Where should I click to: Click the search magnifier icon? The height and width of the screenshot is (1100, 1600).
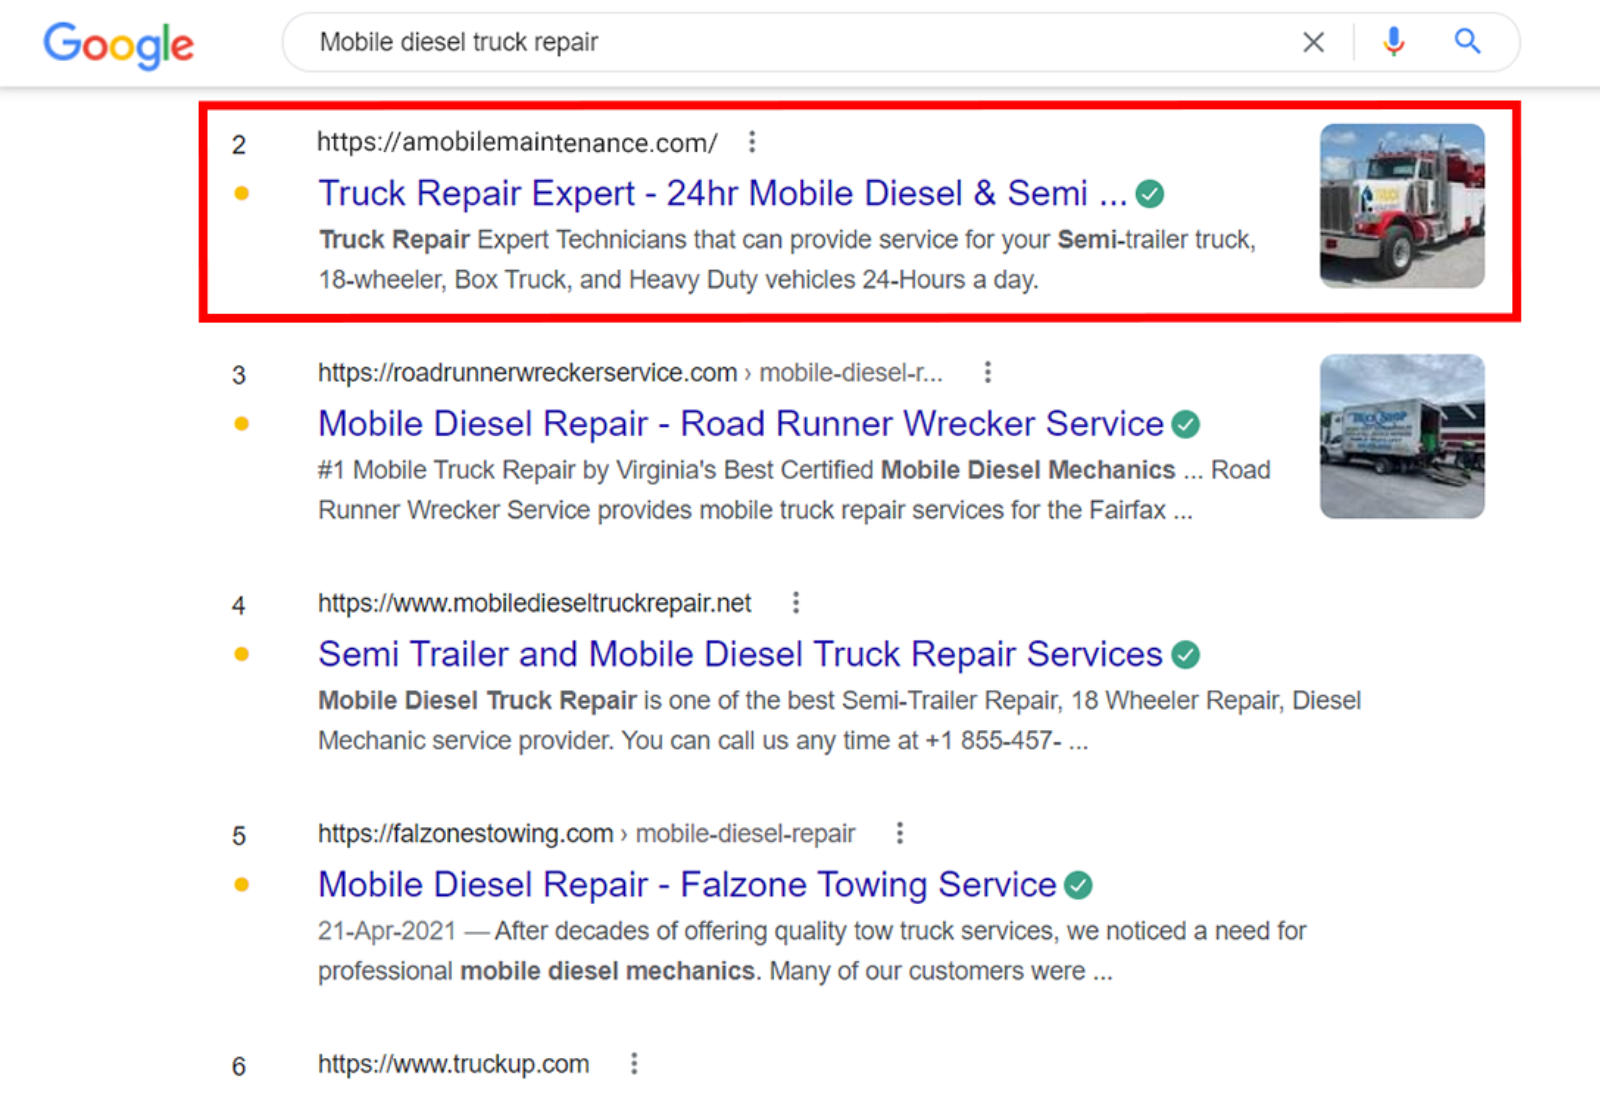[1466, 42]
